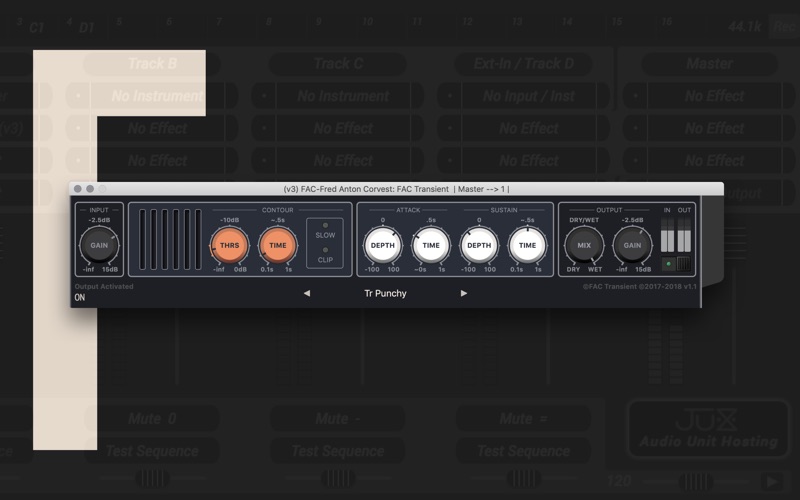Click the FAC Transient copyright v1.1 text
Image resolution: width=800 pixels, height=500 pixels.
pos(640,287)
